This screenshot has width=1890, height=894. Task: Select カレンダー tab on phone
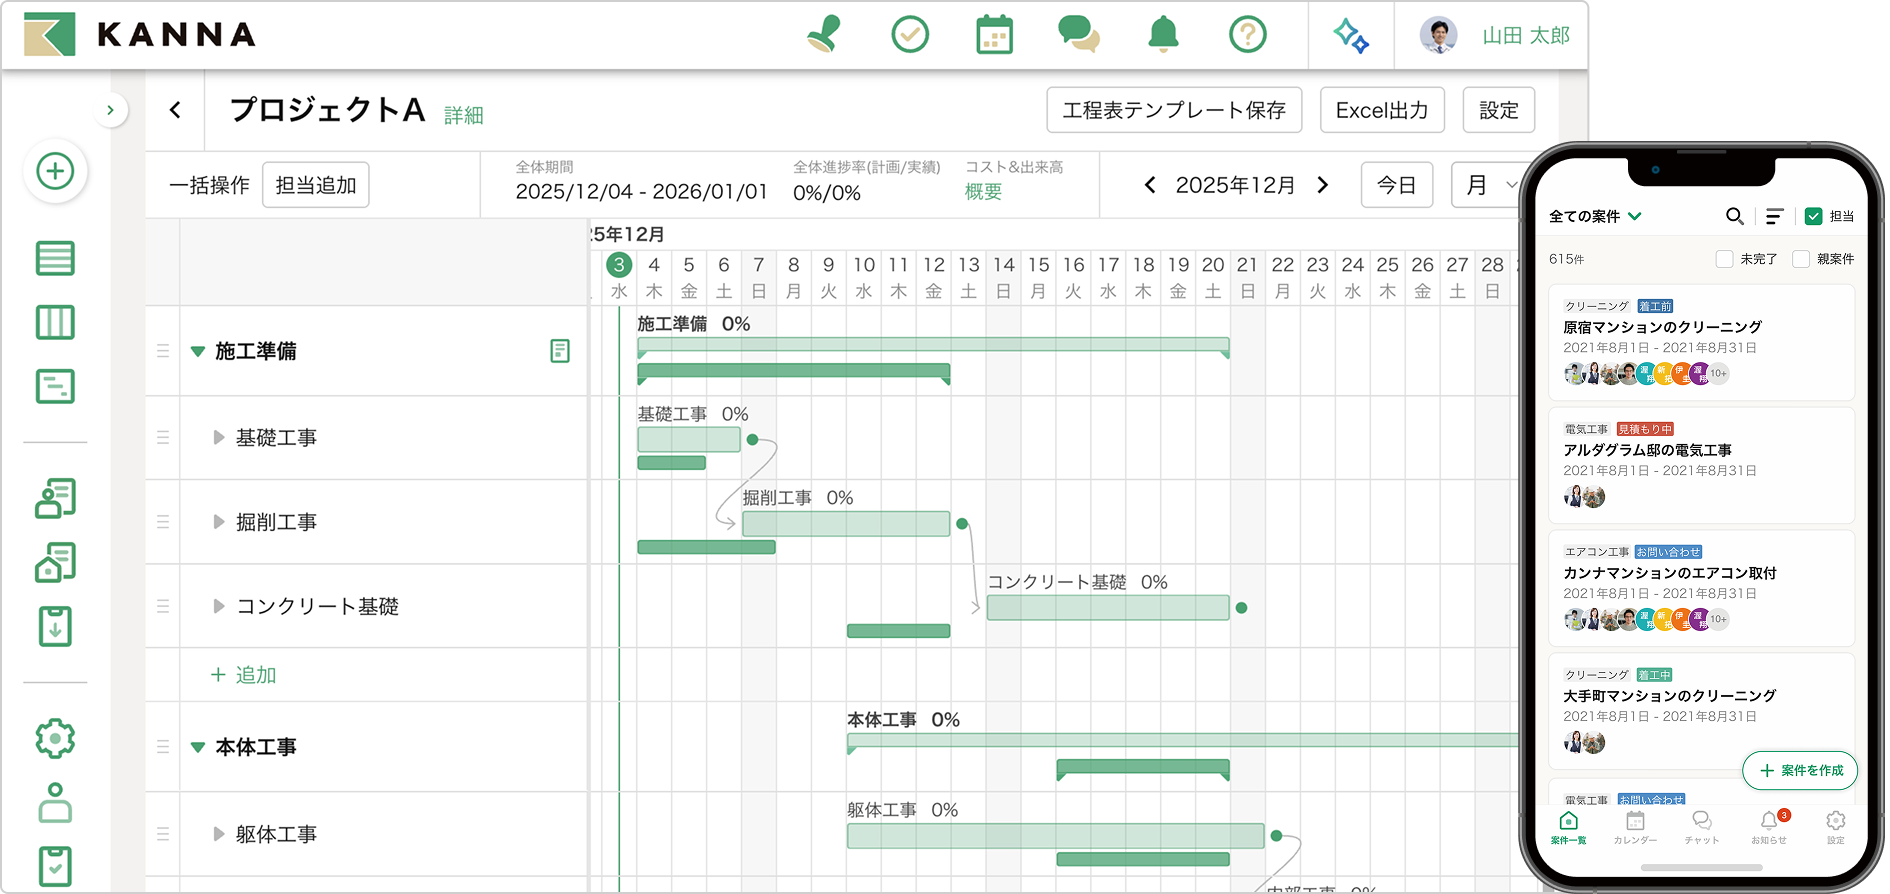(x=1635, y=827)
